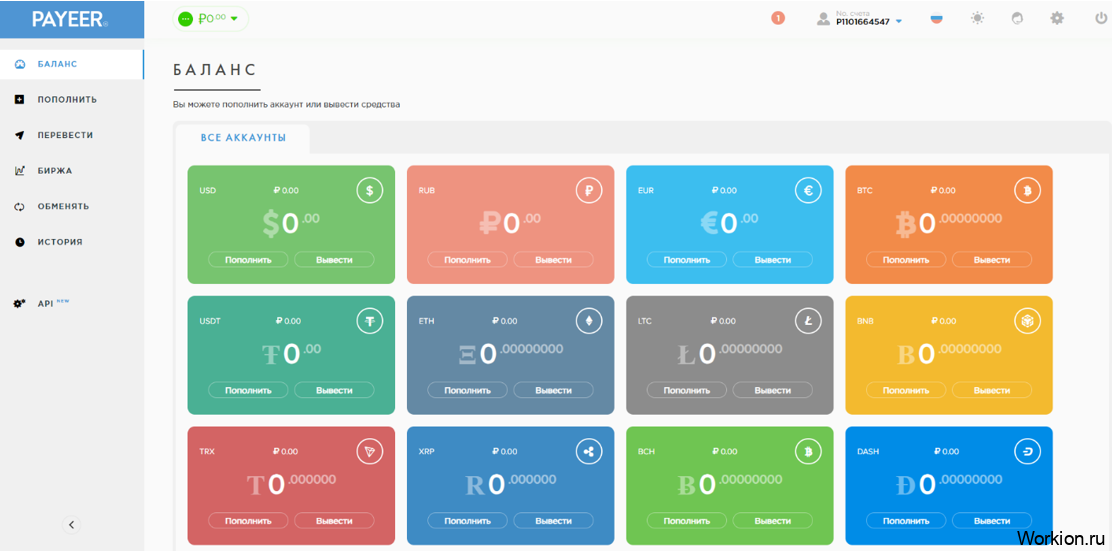This screenshot has width=1112, height=552.
Task: Click the Tron icon on TRX card
Action: [x=369, y=451]
